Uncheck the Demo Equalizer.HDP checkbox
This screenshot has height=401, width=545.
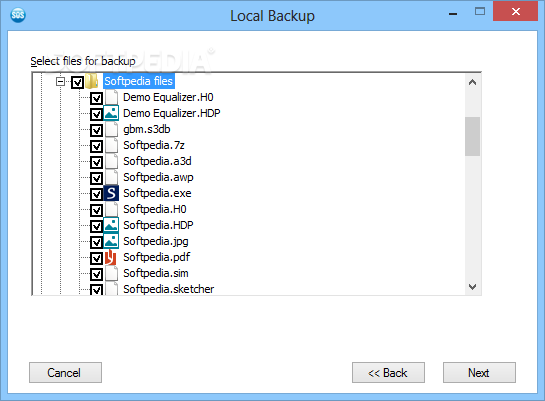(x=96, y=114)
